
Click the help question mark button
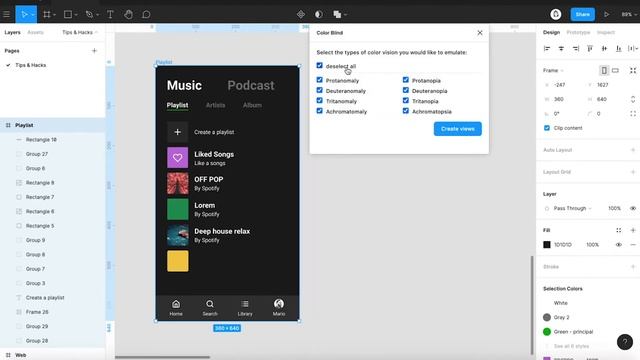coord(624,342)
